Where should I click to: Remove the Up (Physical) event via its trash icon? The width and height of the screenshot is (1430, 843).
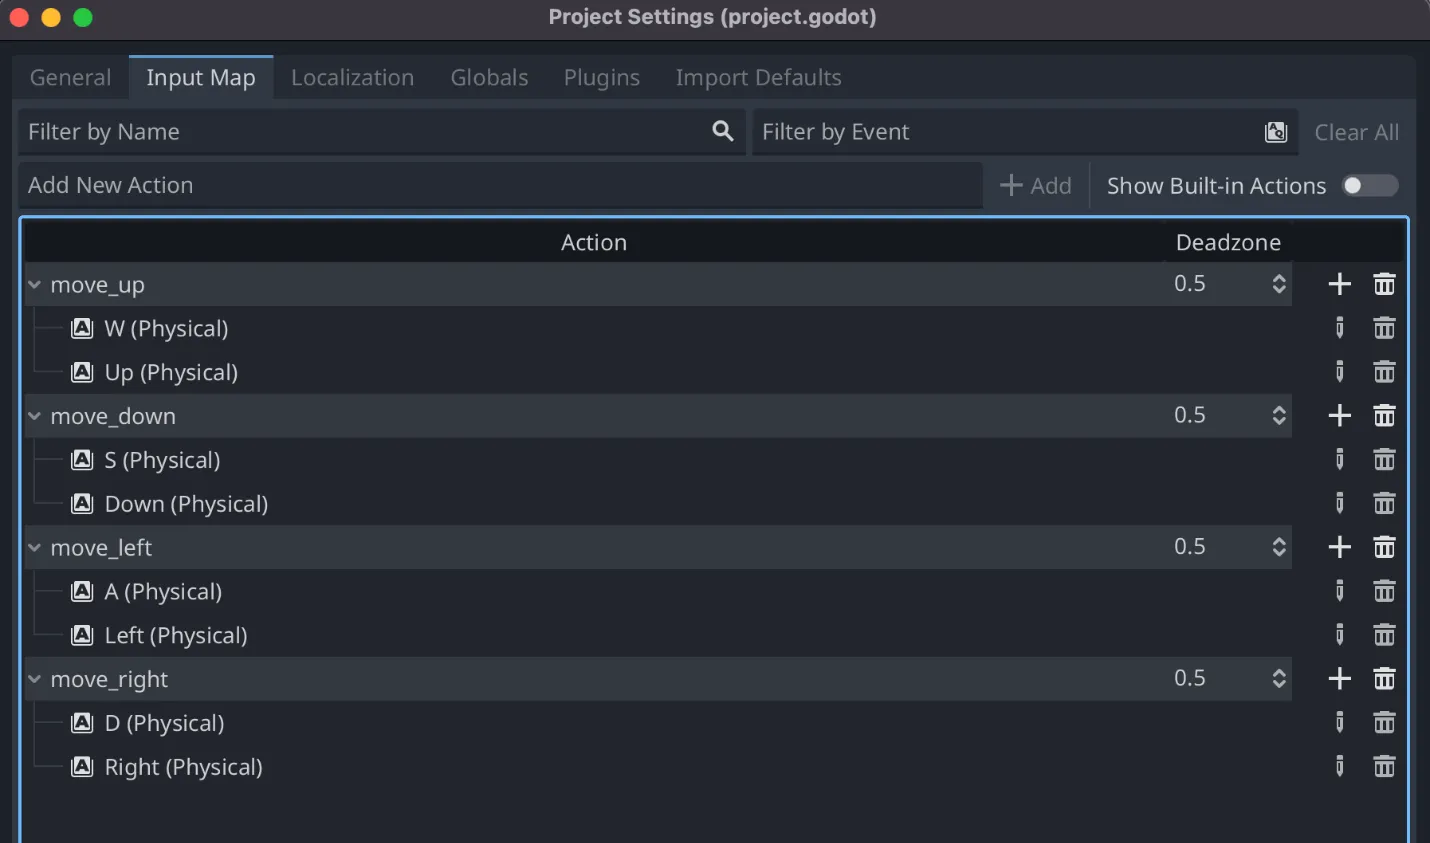pyautogui.click(x=1384, y=373)
